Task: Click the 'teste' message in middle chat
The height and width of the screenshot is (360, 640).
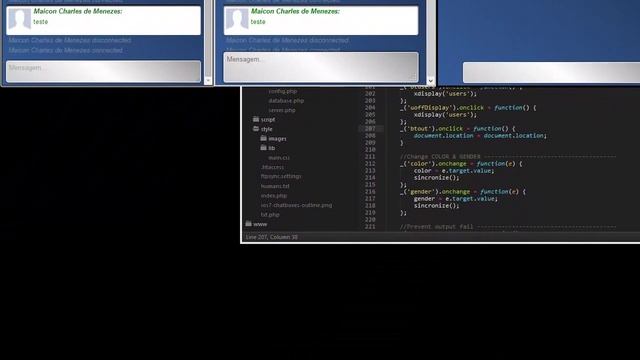Action: tap(258, 22)
